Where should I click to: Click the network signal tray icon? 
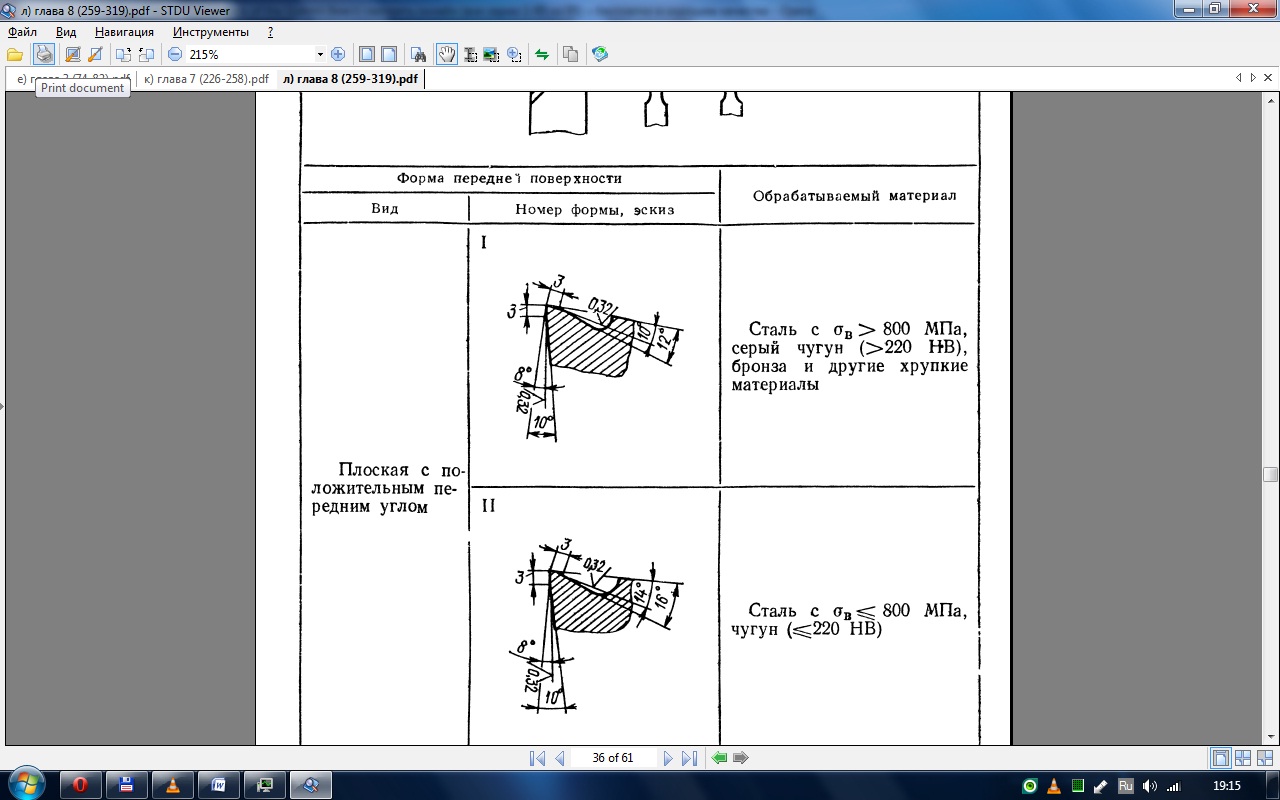coord(1173,786)
